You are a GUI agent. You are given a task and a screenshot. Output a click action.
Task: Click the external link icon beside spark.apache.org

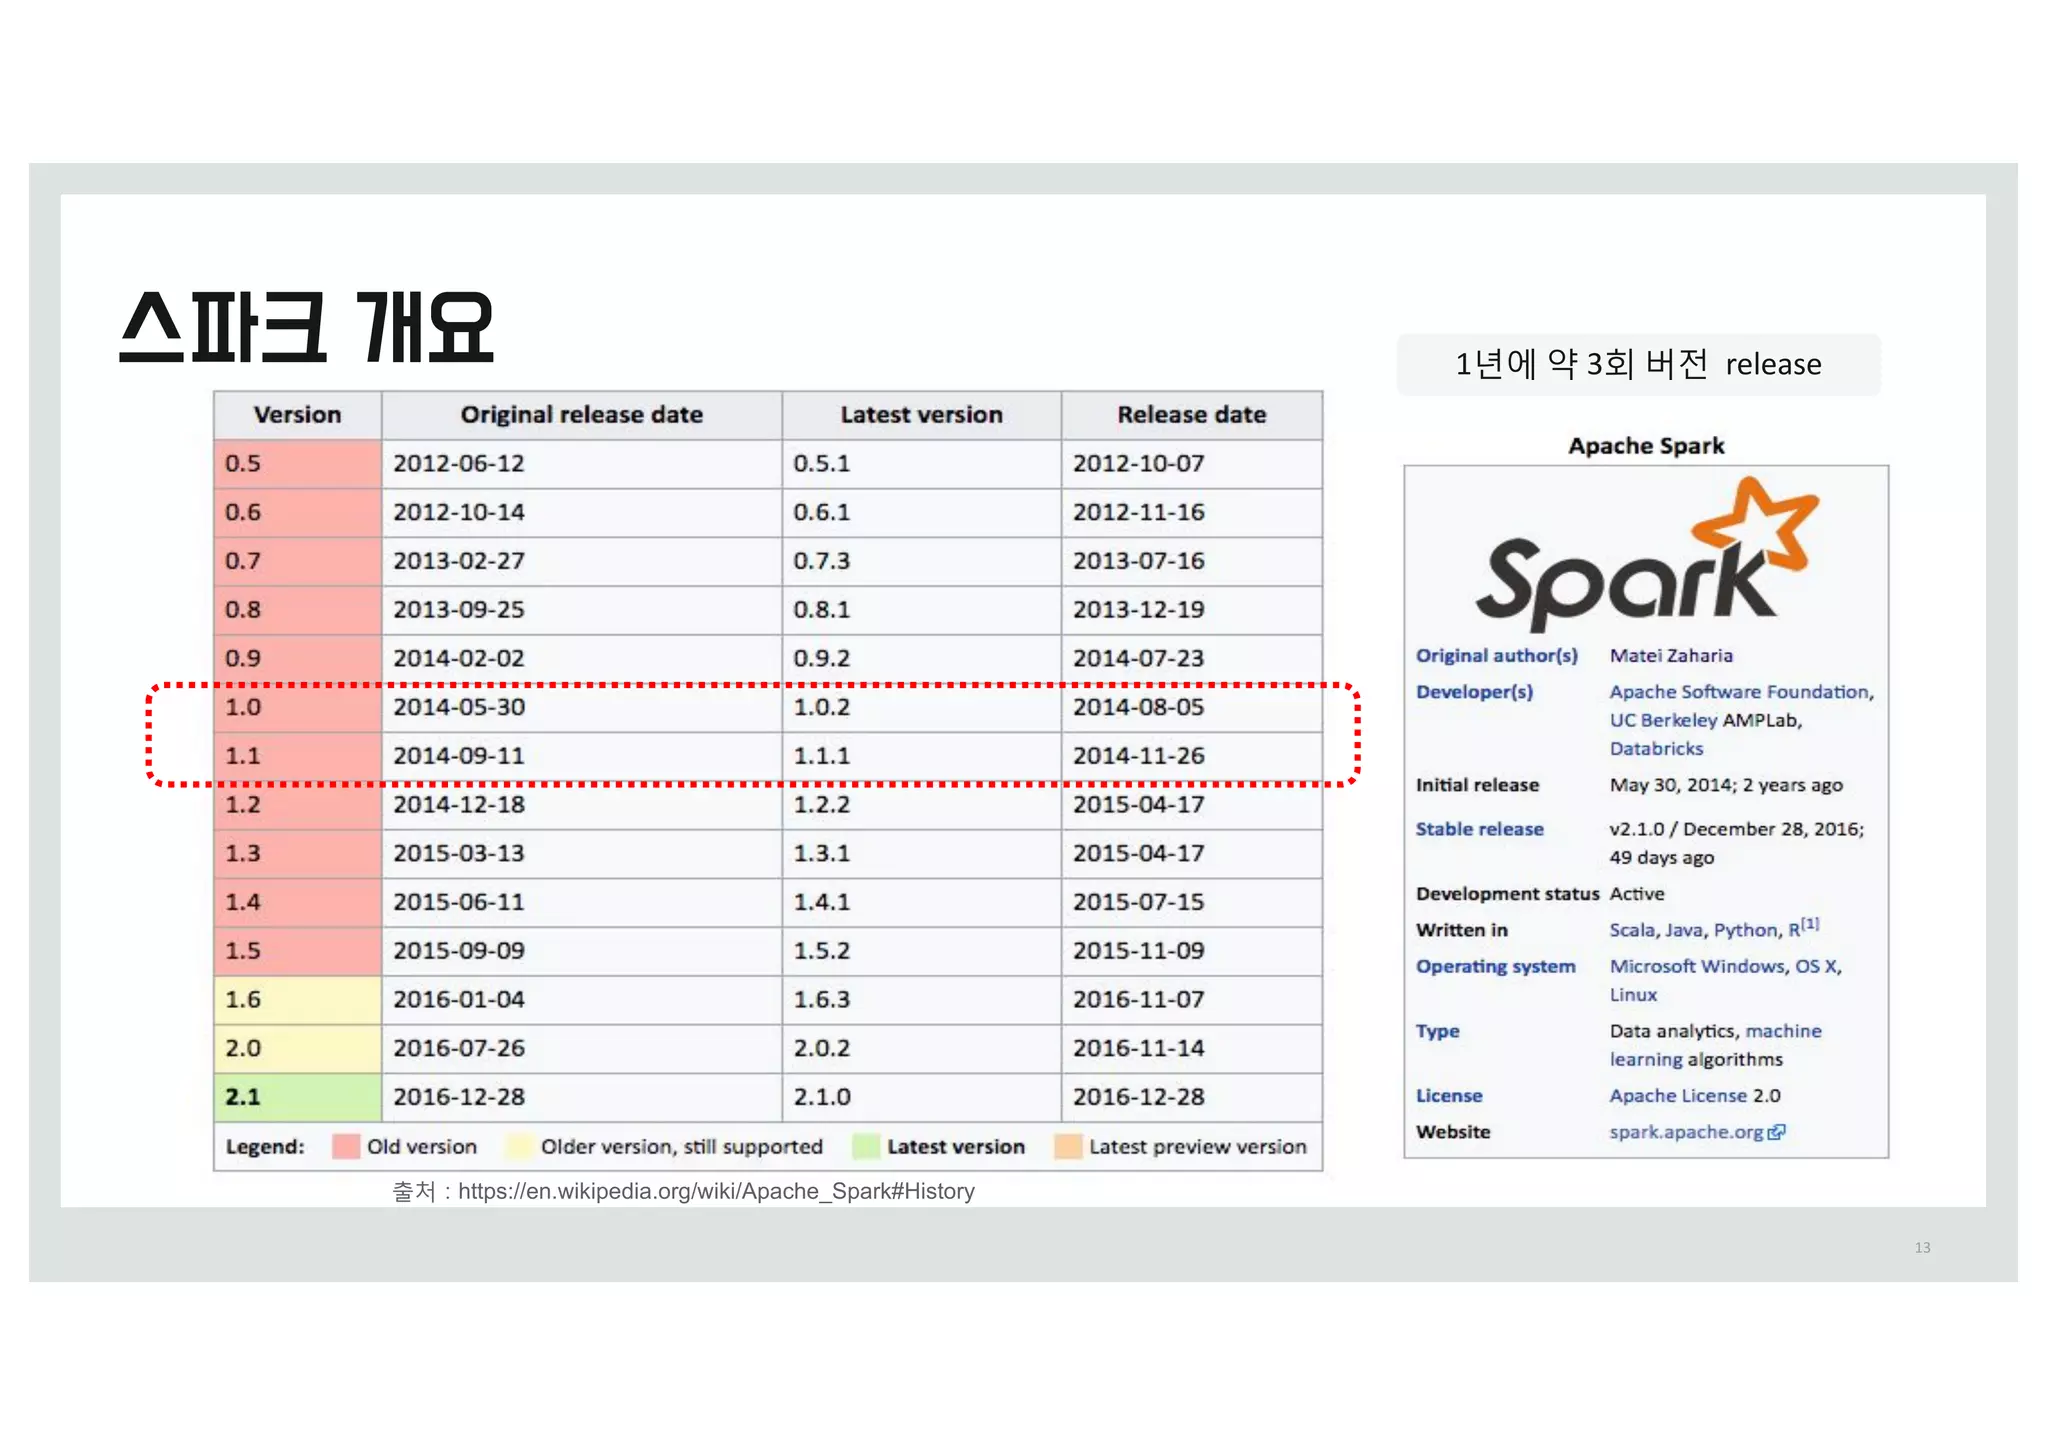[1776, 1132]
